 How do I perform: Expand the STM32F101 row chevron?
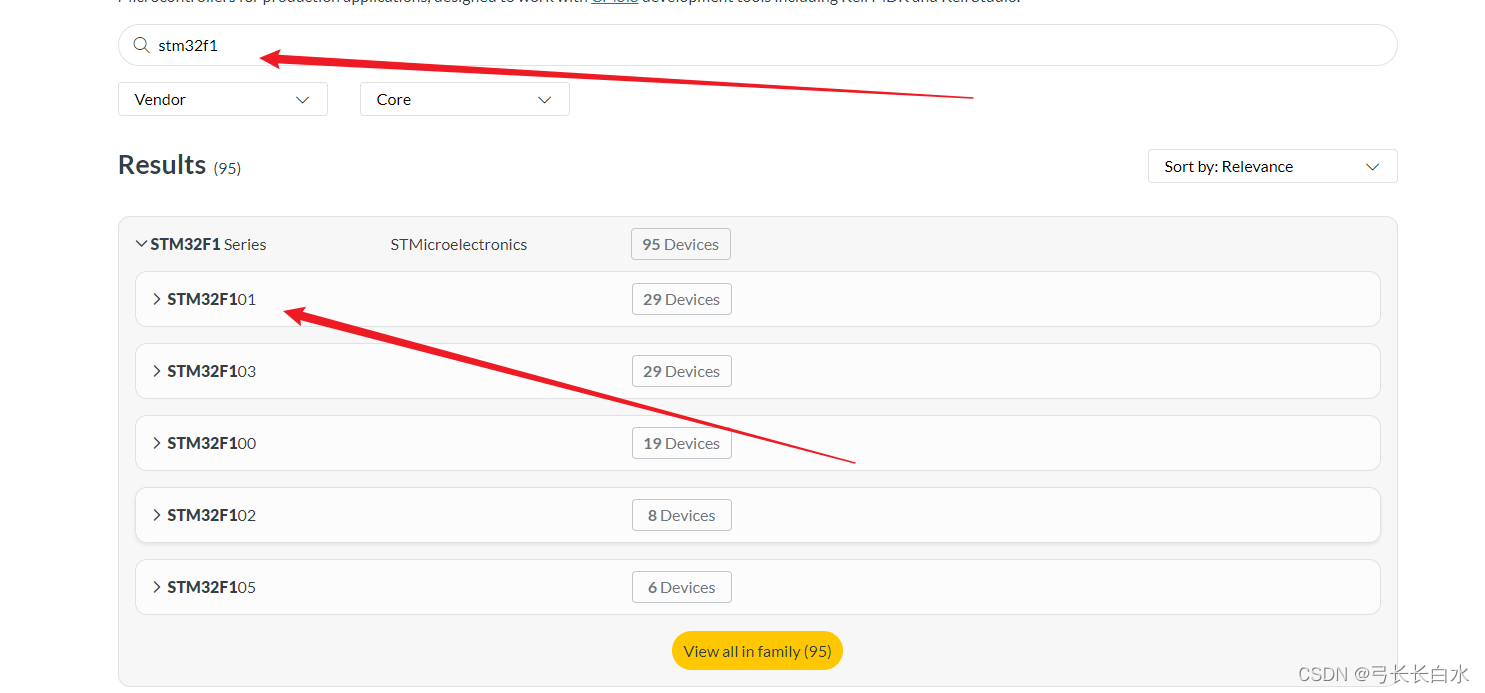(x=156, y=299)
